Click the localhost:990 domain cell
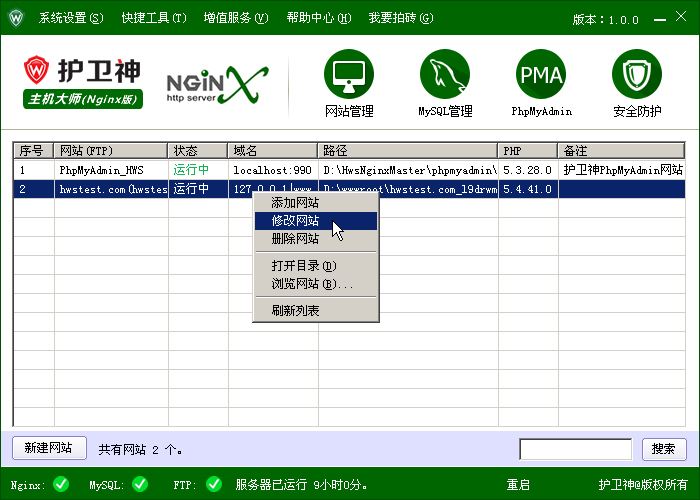 tap(272, 170)
